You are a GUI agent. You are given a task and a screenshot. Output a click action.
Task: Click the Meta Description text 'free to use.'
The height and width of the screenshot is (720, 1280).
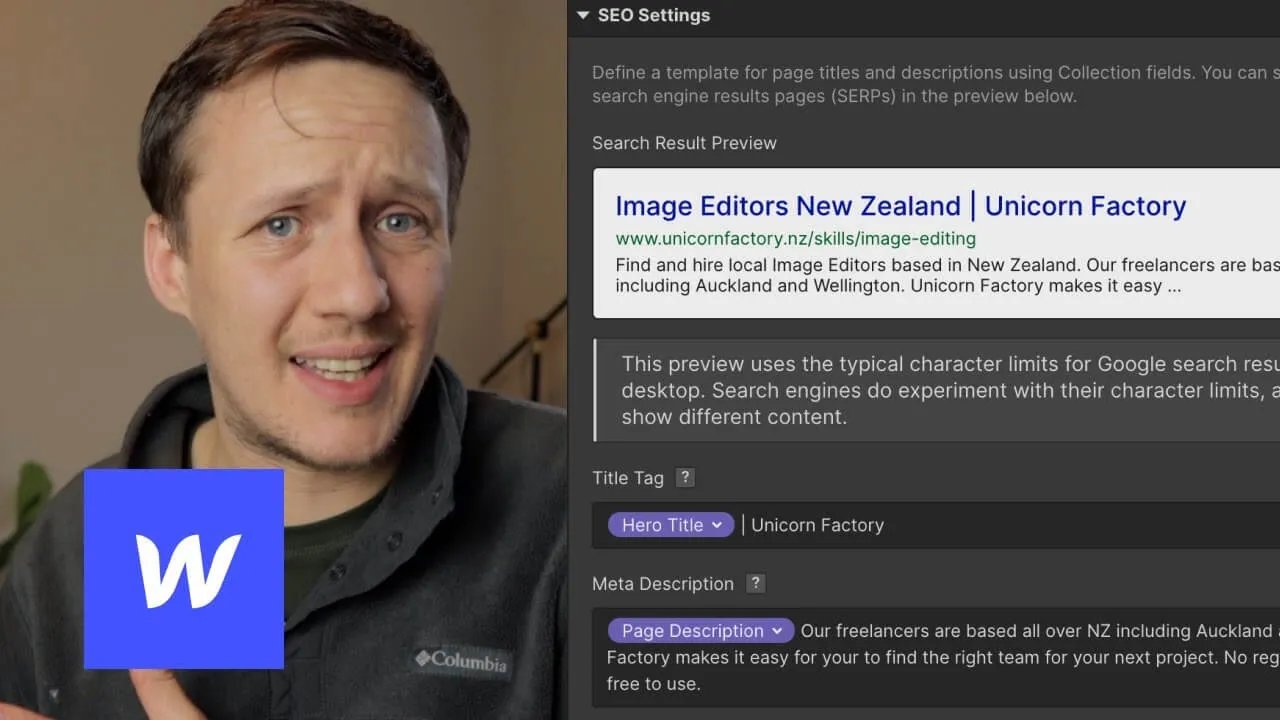(x=653, y=684)
